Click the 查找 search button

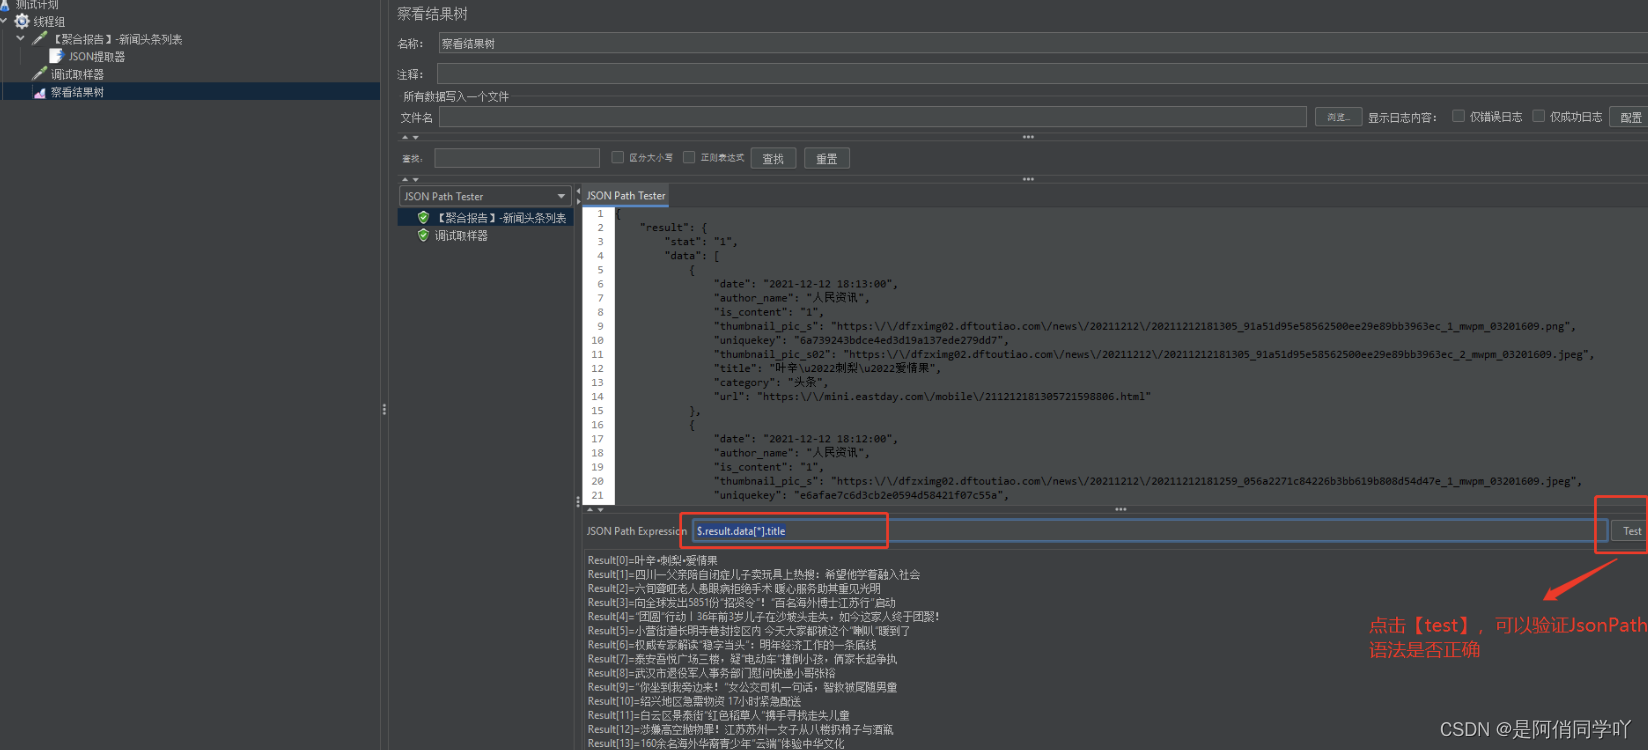coord(773,158)
